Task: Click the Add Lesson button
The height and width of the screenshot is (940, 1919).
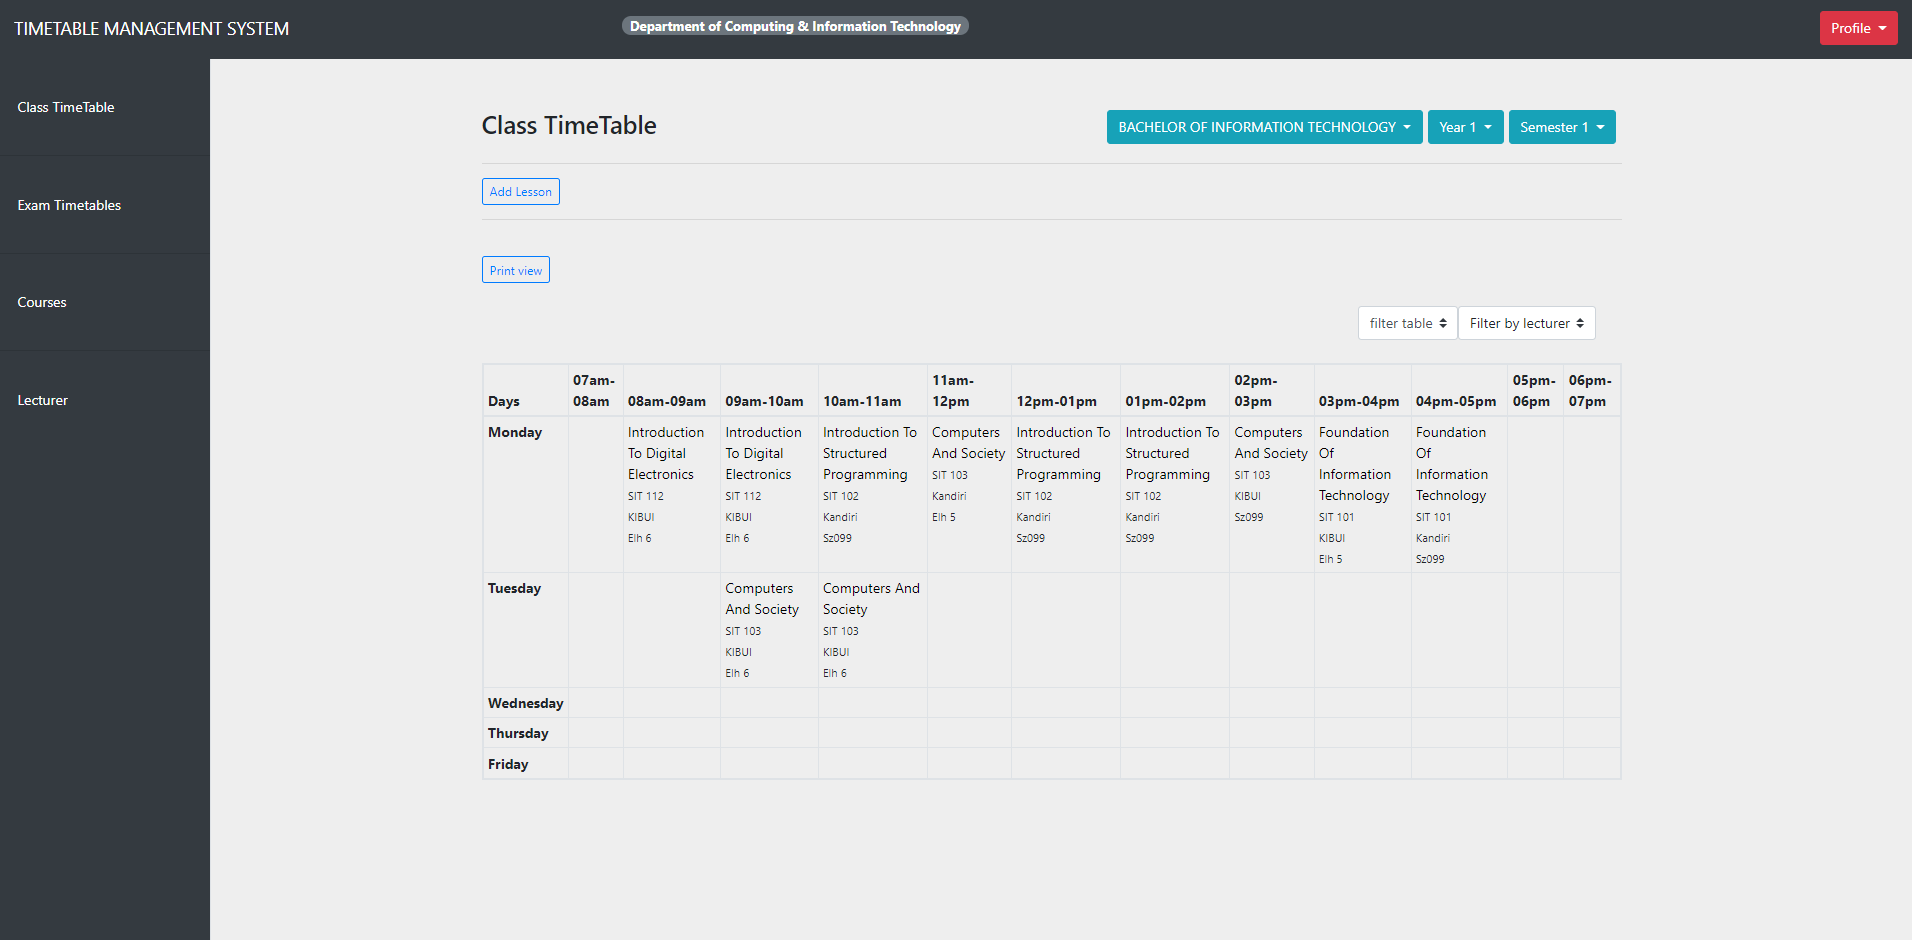Action: (520, 191)
